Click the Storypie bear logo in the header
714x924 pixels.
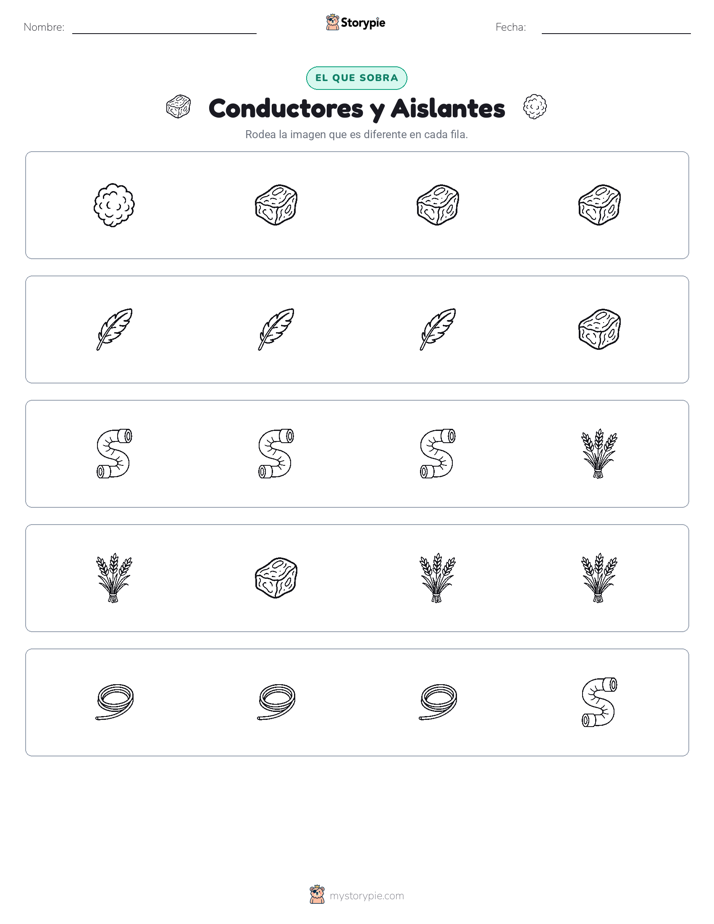click(332, 22)
